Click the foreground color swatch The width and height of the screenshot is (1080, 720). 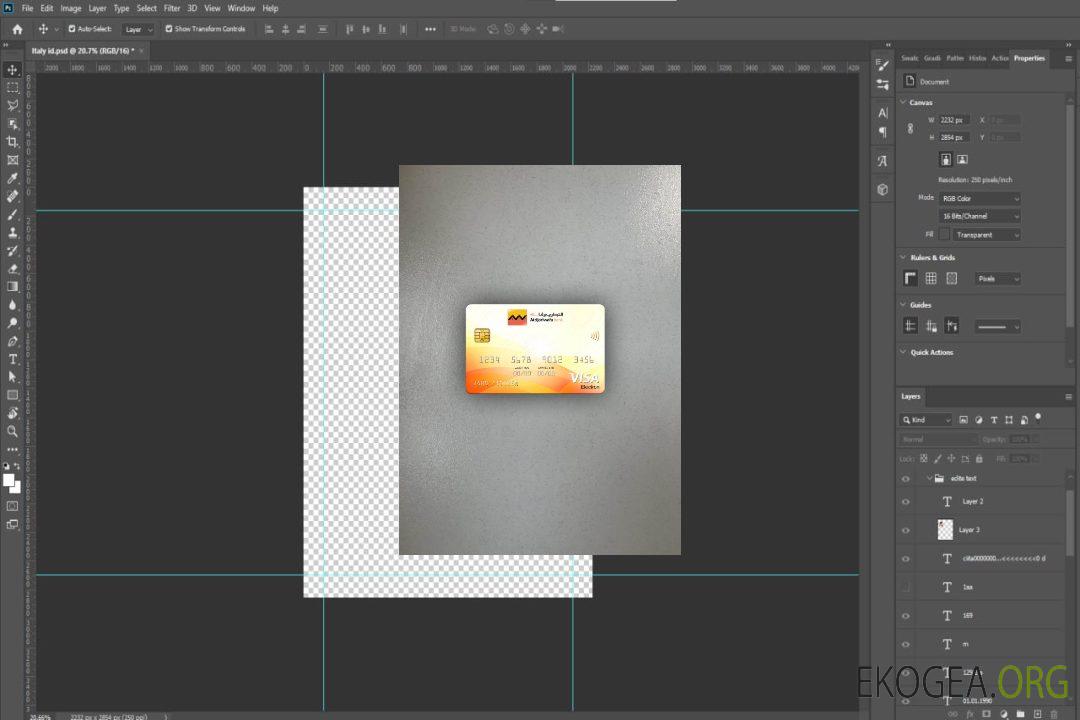[9, 481]
